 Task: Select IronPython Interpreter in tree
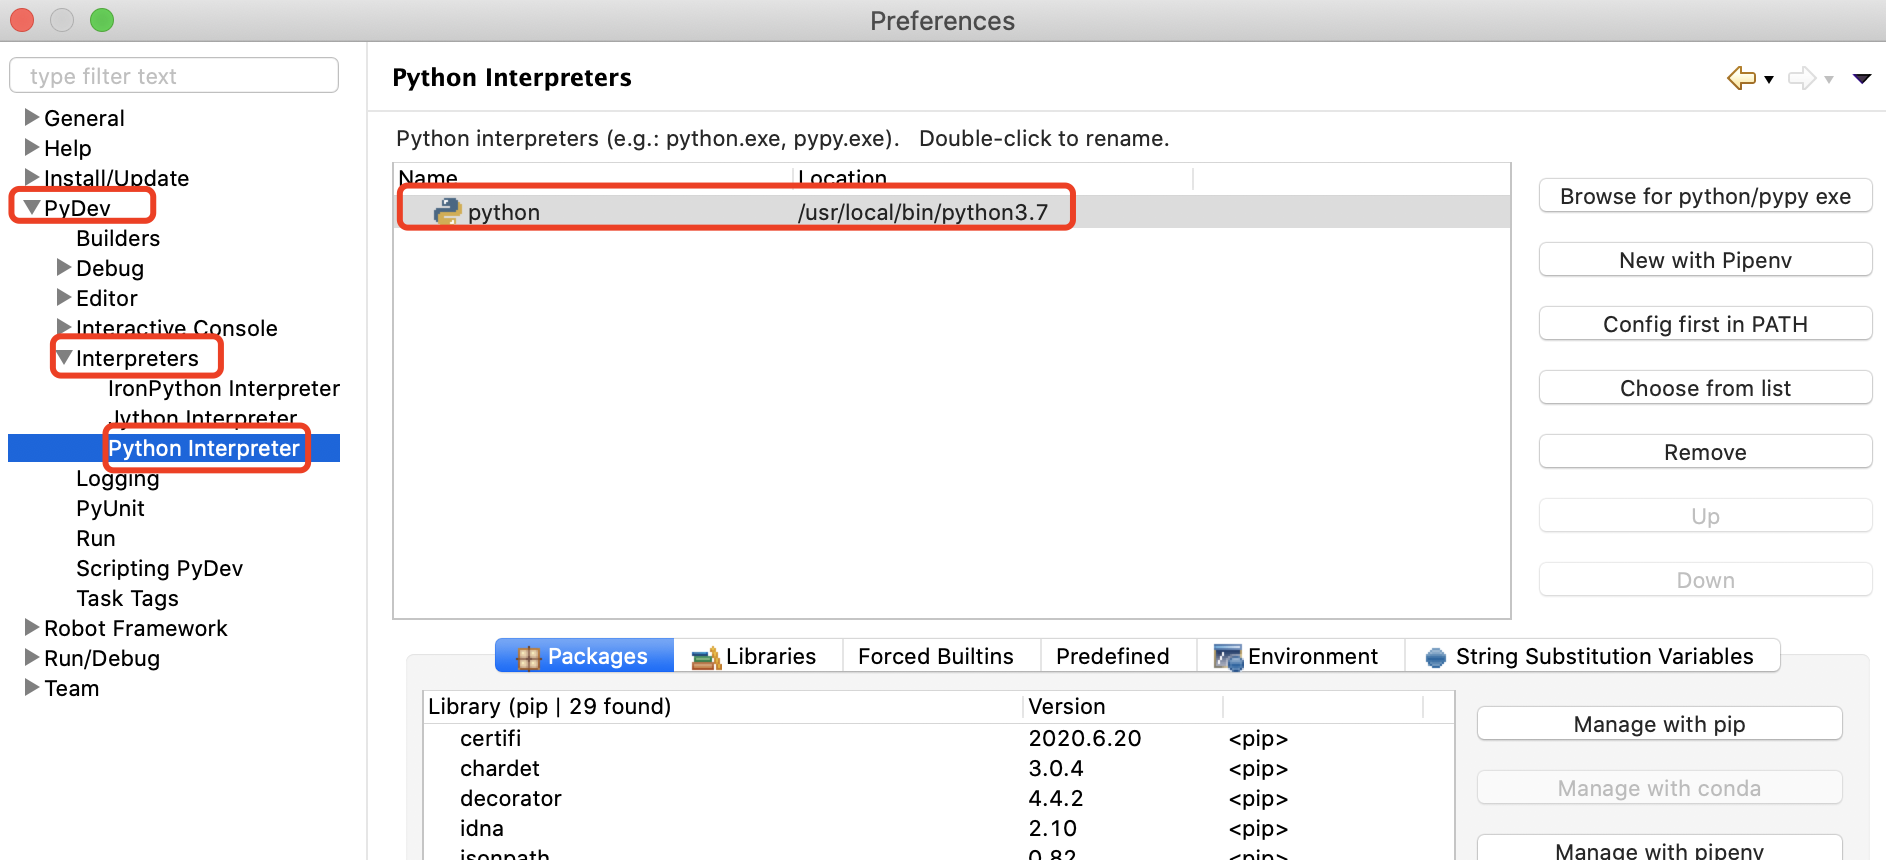click(224, 388)
